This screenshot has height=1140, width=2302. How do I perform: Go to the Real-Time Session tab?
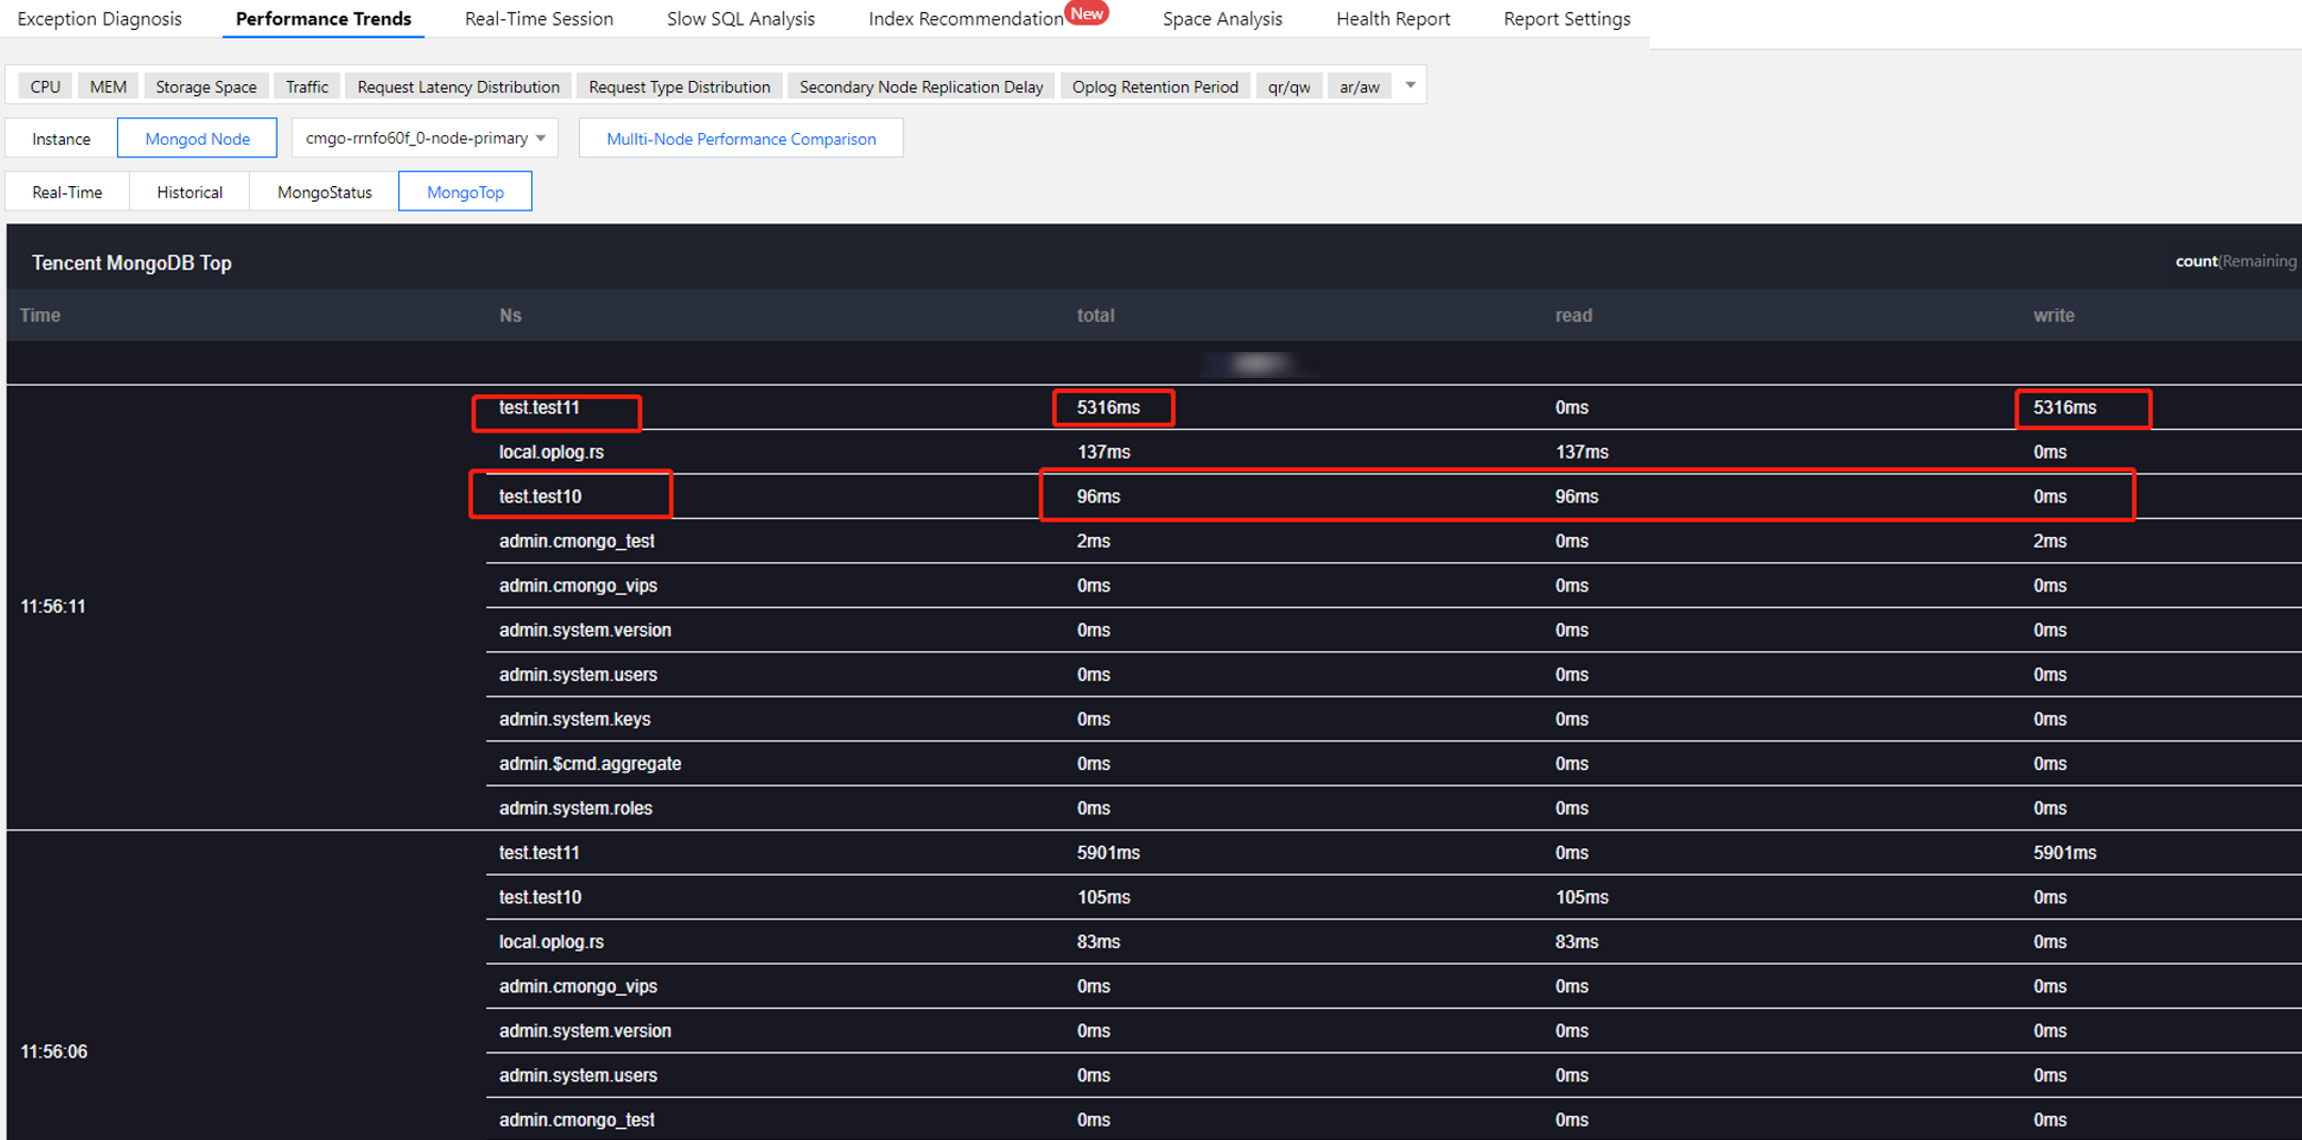point(538,19)
